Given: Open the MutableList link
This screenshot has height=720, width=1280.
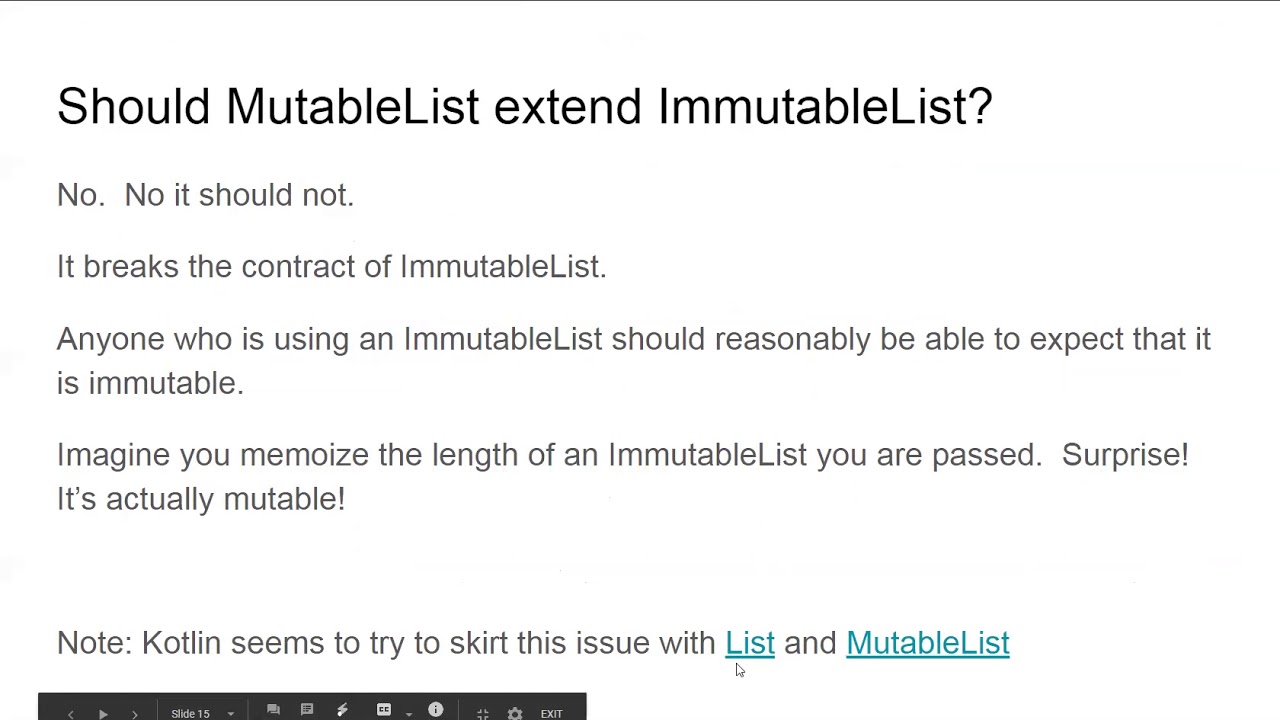Looking at the screenshot, I should point(927,643).
